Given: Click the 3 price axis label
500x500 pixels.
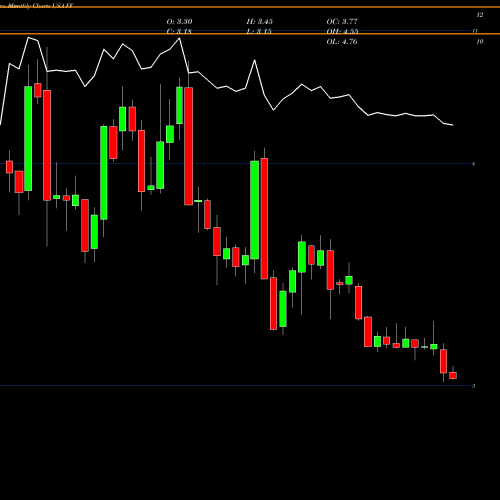Looking at the screenshot, I should tap(474, 386).
